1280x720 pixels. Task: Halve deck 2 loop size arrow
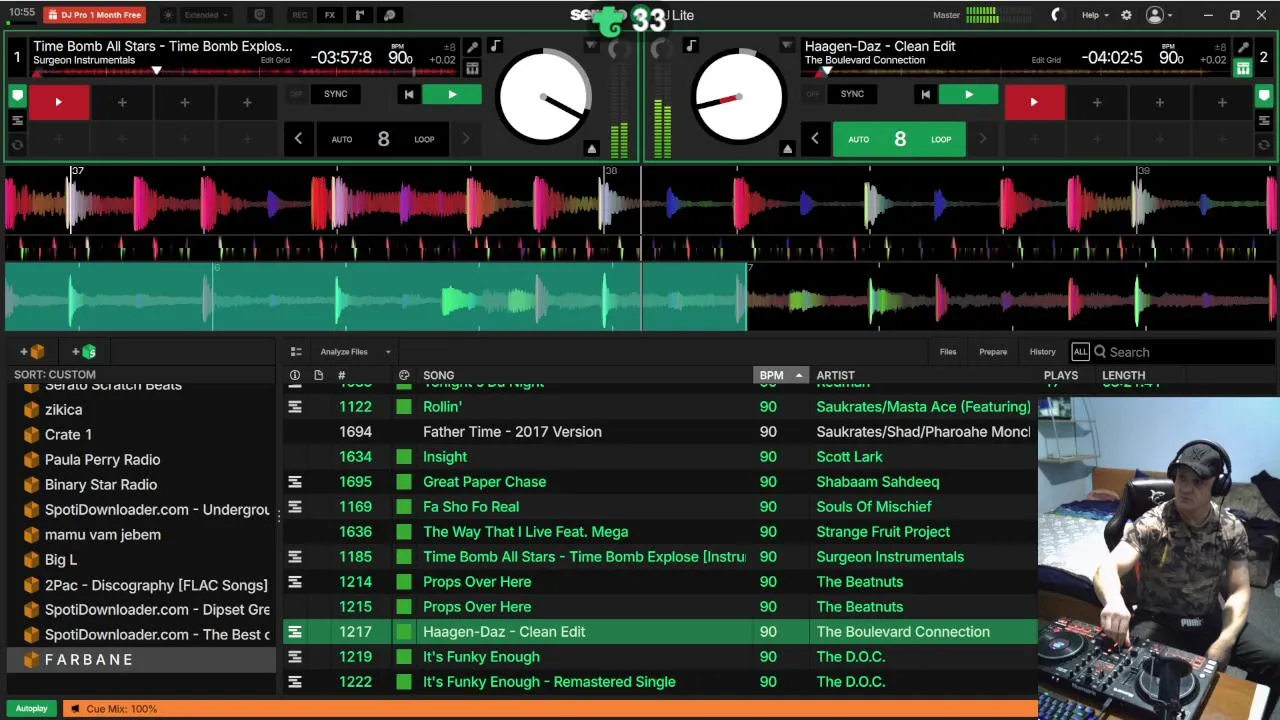(x=815, y=139)
